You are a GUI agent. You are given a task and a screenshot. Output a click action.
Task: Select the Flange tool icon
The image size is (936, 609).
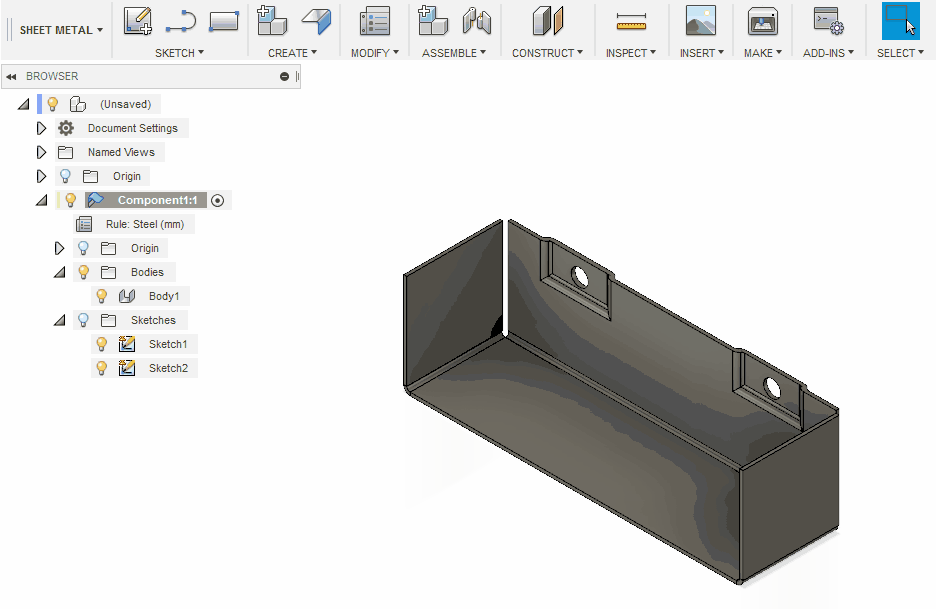317,21
